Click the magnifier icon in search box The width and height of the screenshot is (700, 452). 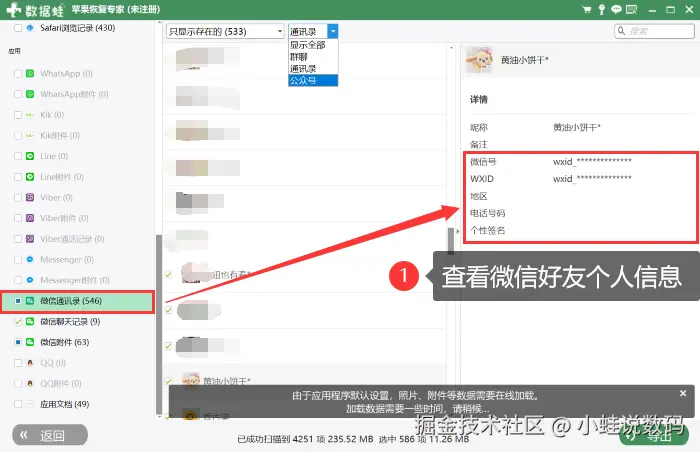coord(621,31)
